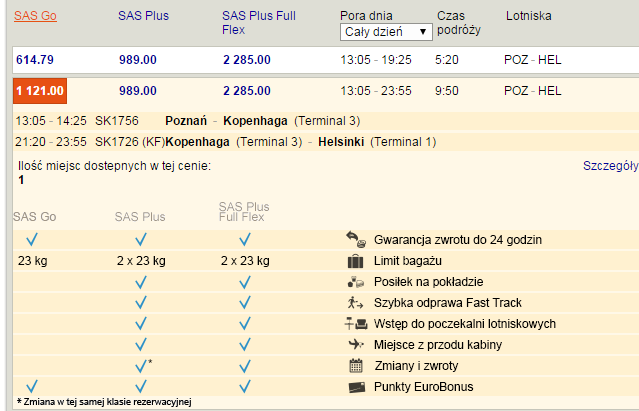Viewport: 639px width, 411px height.
Task: Open the Cały dzień time-of-day dropdown
Action: point(386,32)
